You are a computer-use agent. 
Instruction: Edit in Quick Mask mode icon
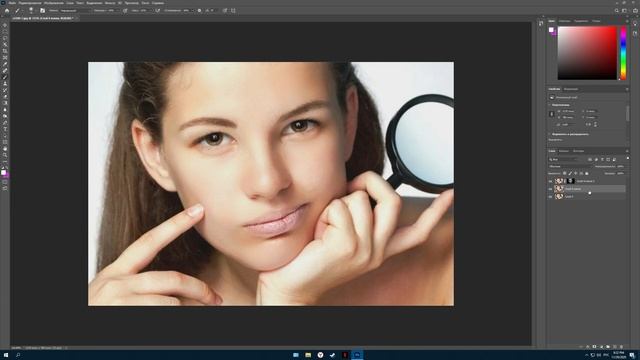tap(5, 182)
